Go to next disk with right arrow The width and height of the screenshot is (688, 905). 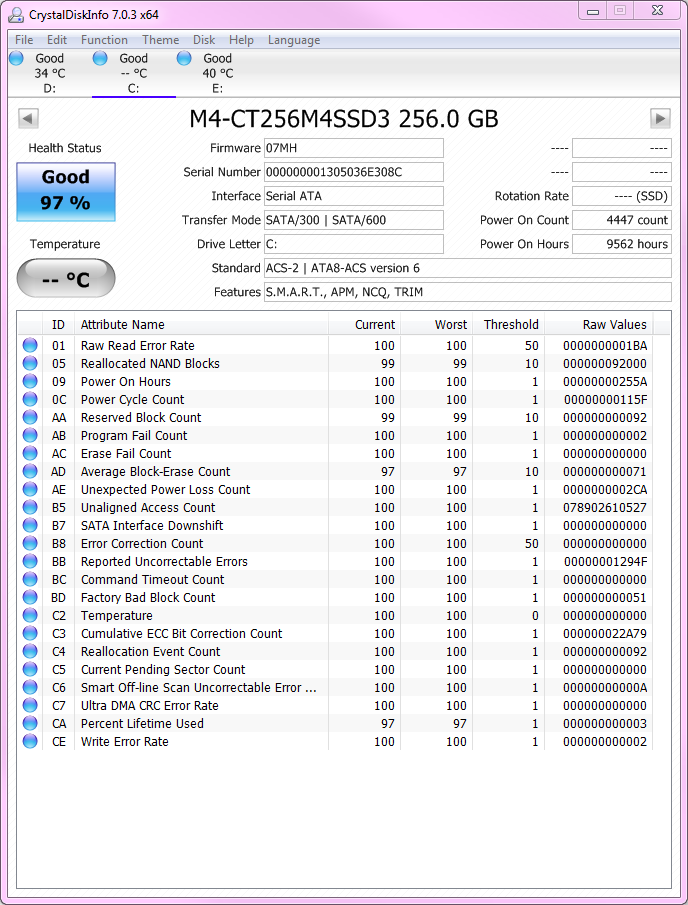tap(660, 118)
